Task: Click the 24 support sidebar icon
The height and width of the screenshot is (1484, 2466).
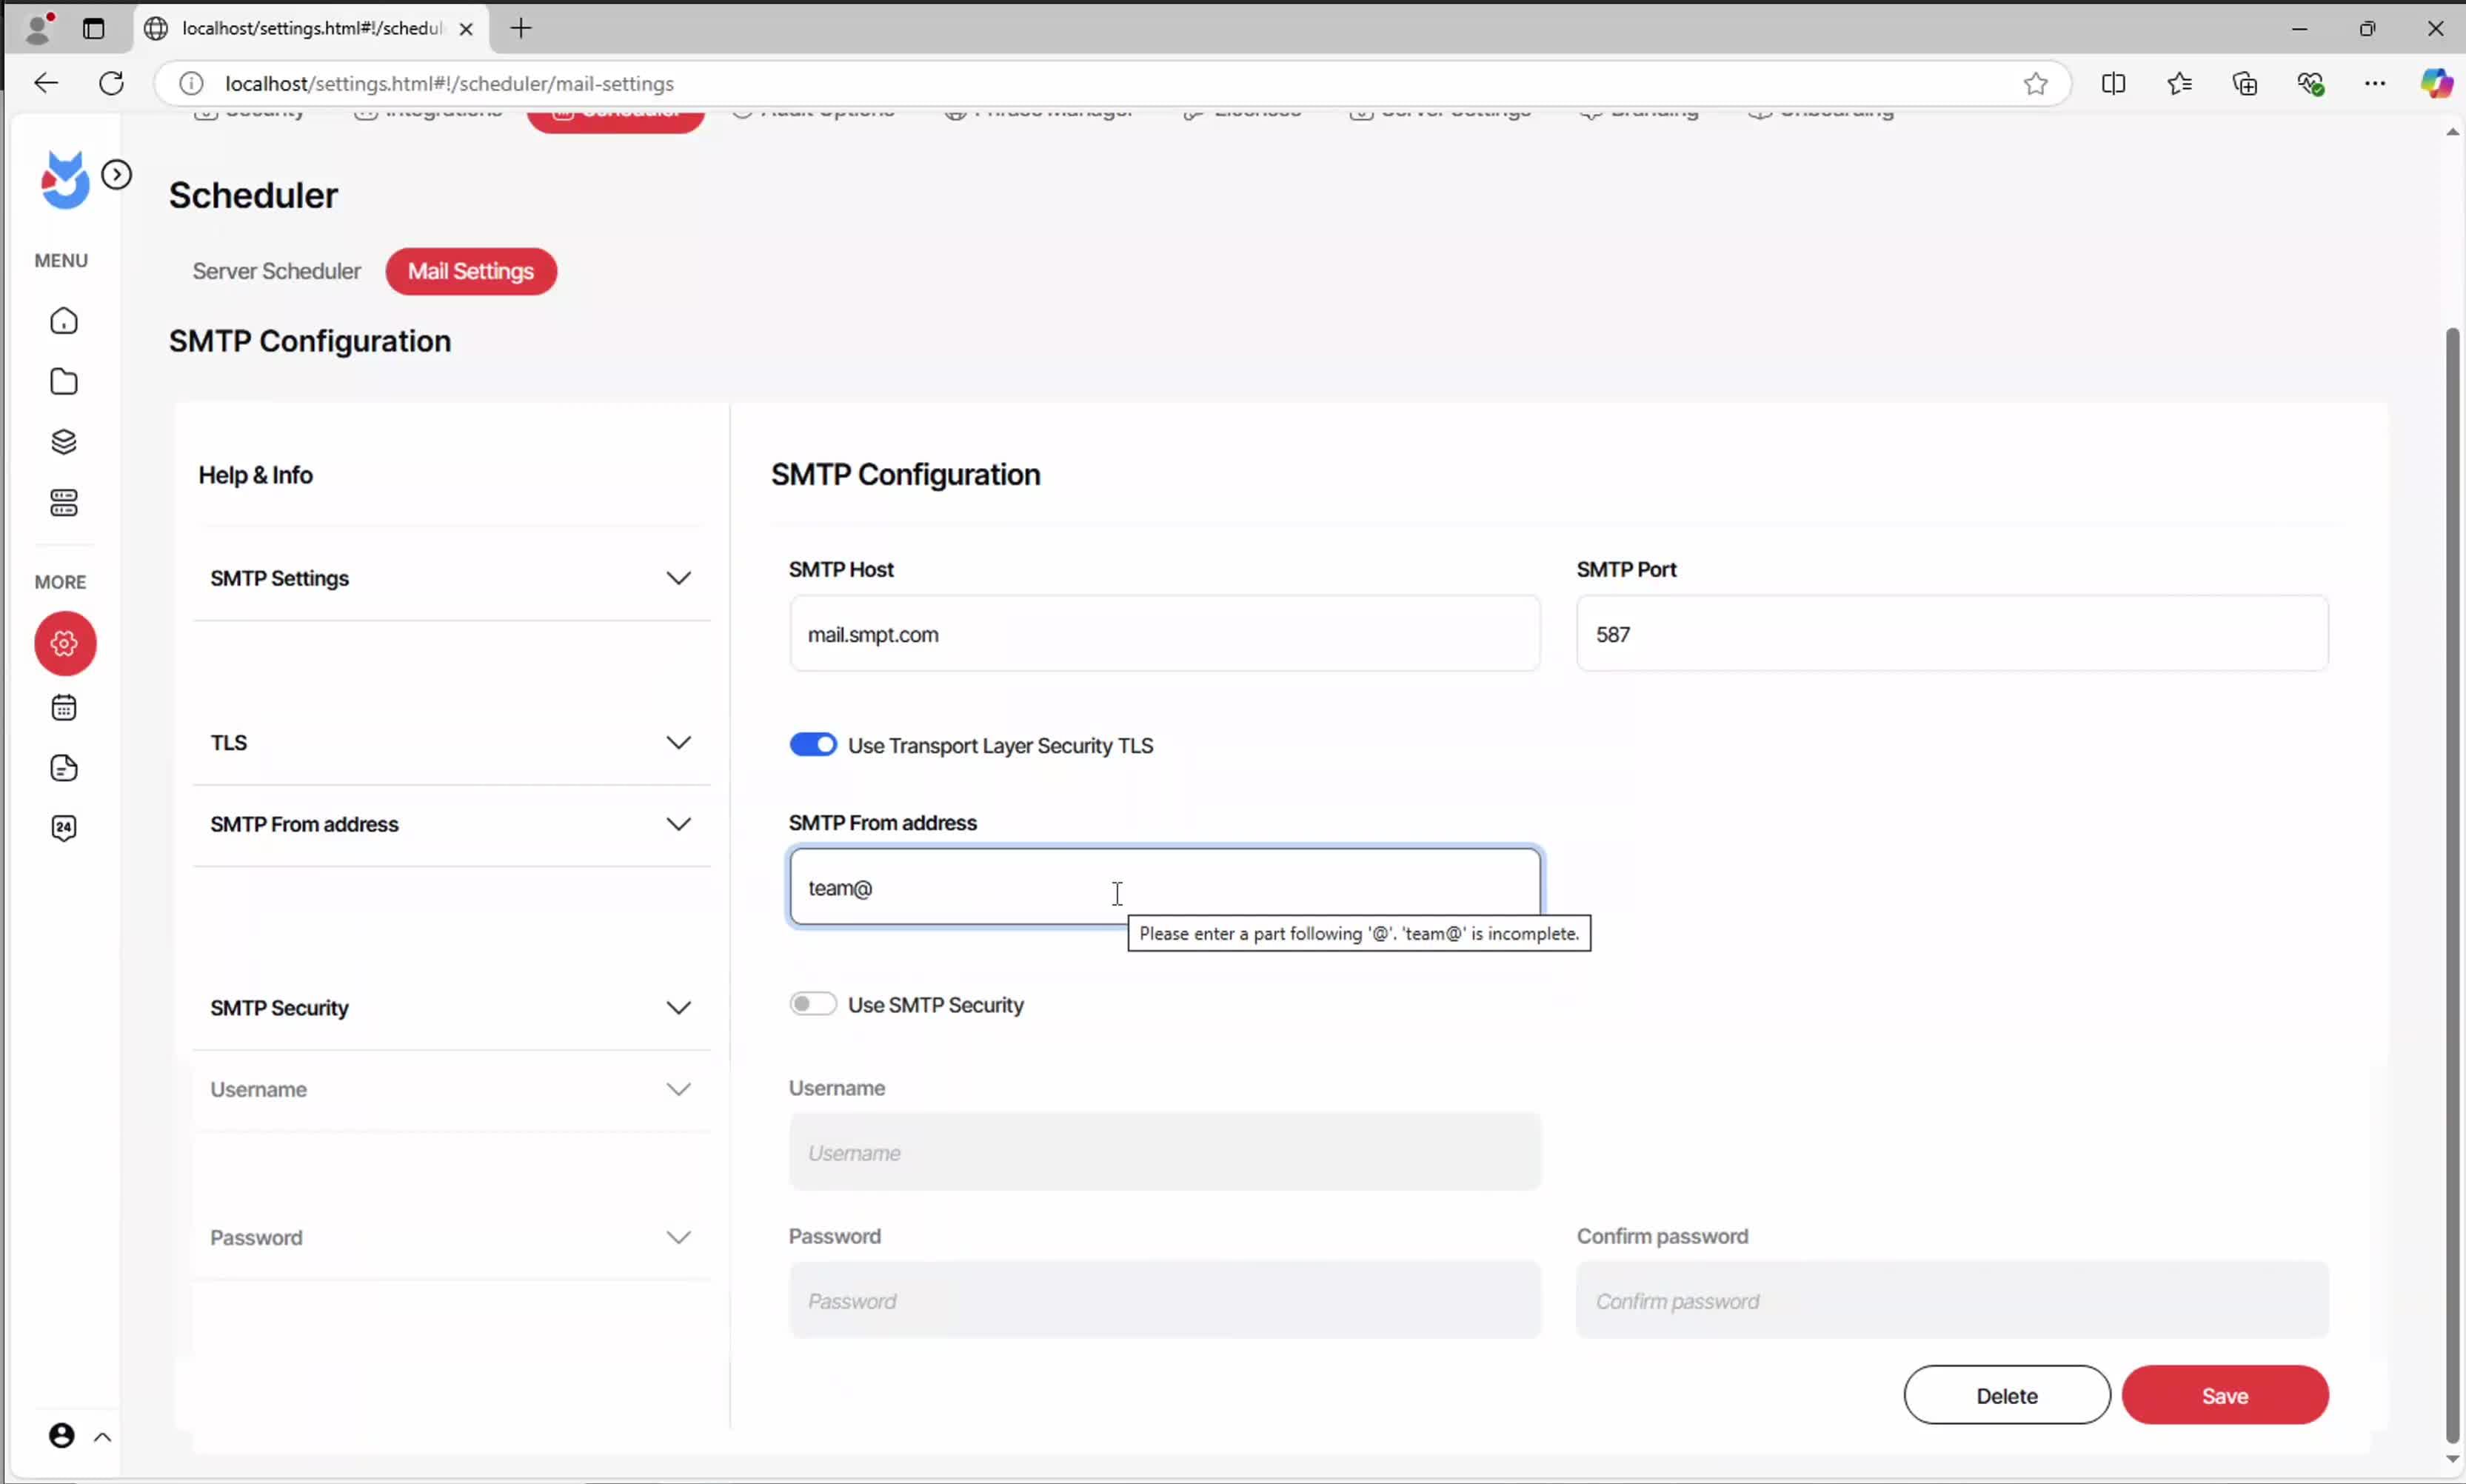Action: [64, 828]
